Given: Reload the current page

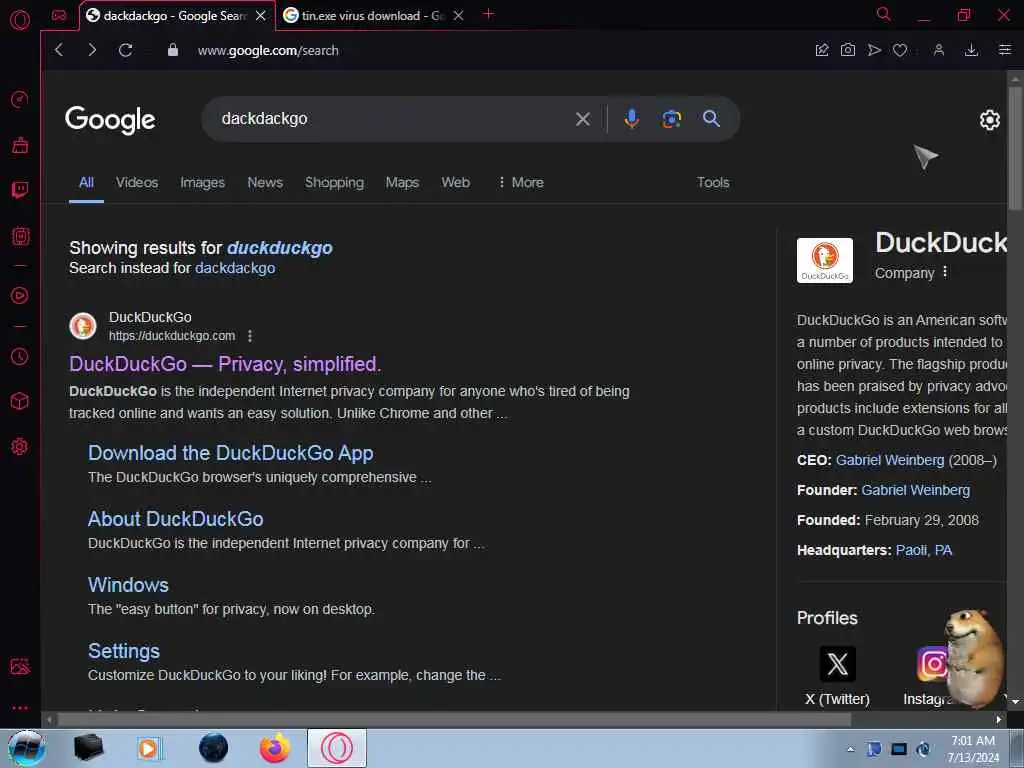Looking at the screenshot, I should [x=125, y=50].
